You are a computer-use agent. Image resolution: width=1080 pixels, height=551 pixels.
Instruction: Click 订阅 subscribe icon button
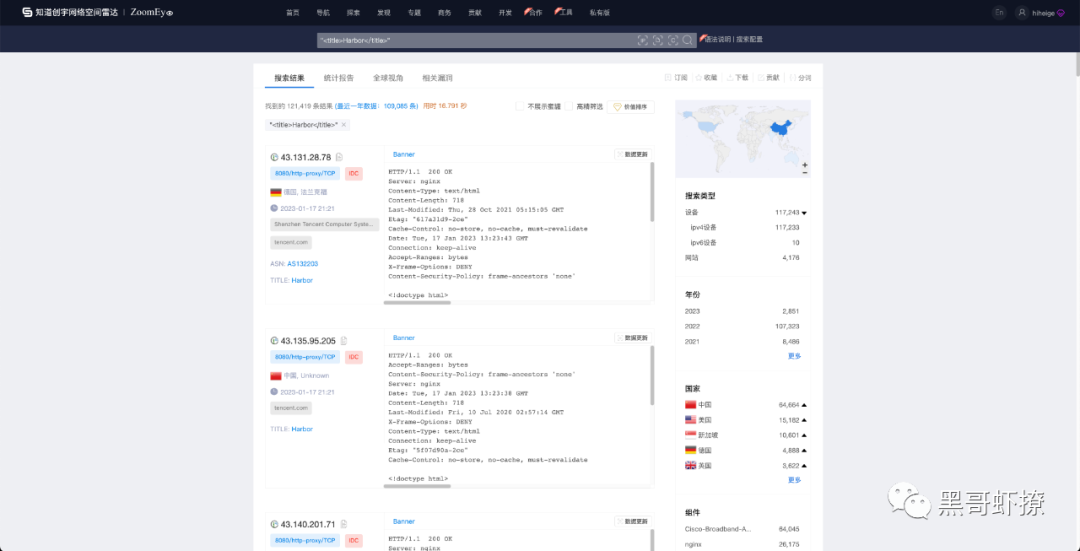pyautogui.click(x=676, y=78)
